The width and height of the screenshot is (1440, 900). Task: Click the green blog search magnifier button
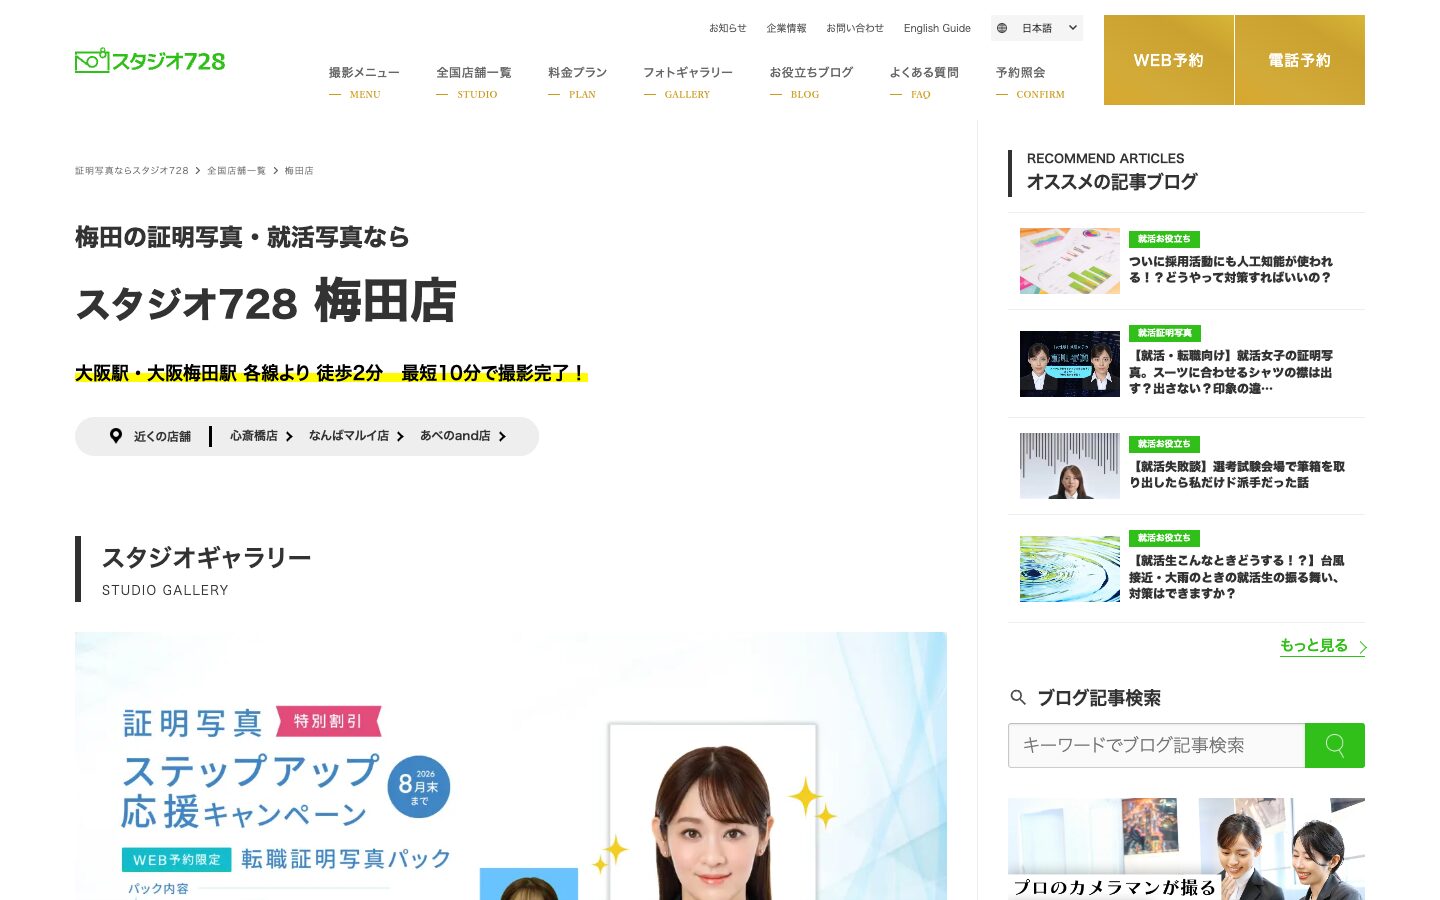(1335, 745)
